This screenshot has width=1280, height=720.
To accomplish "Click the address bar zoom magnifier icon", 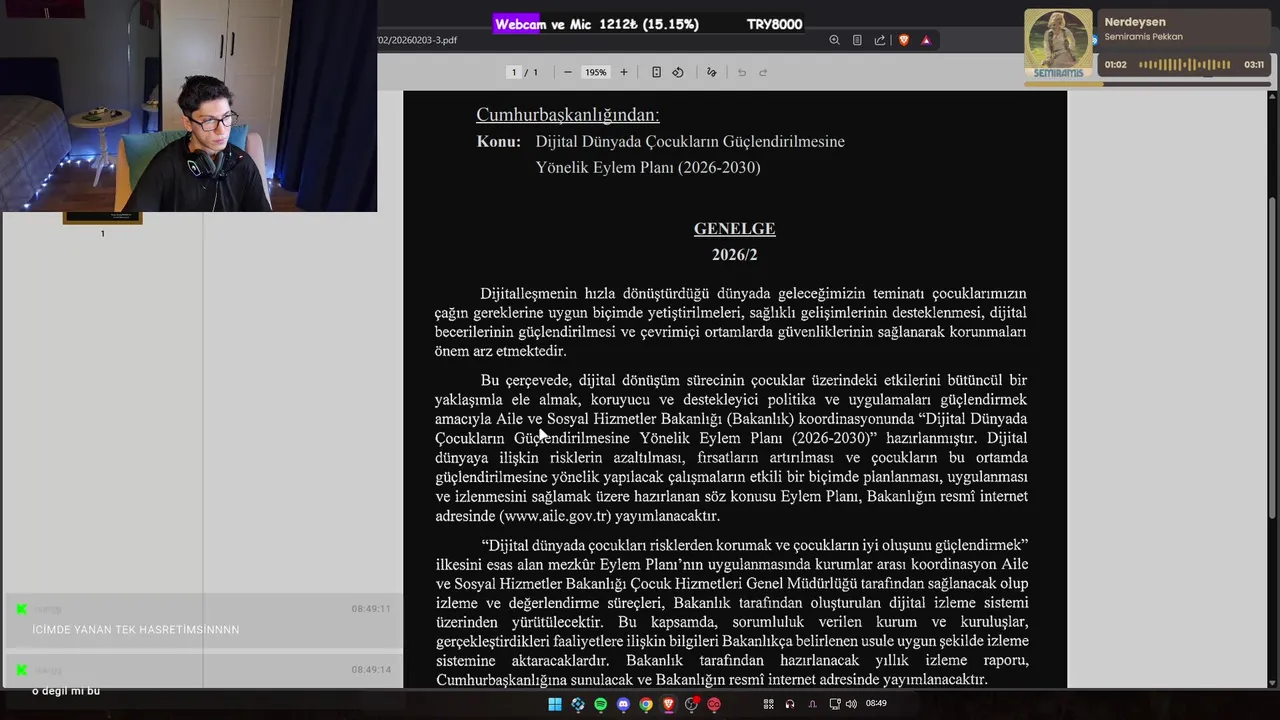I will [834, 40].
